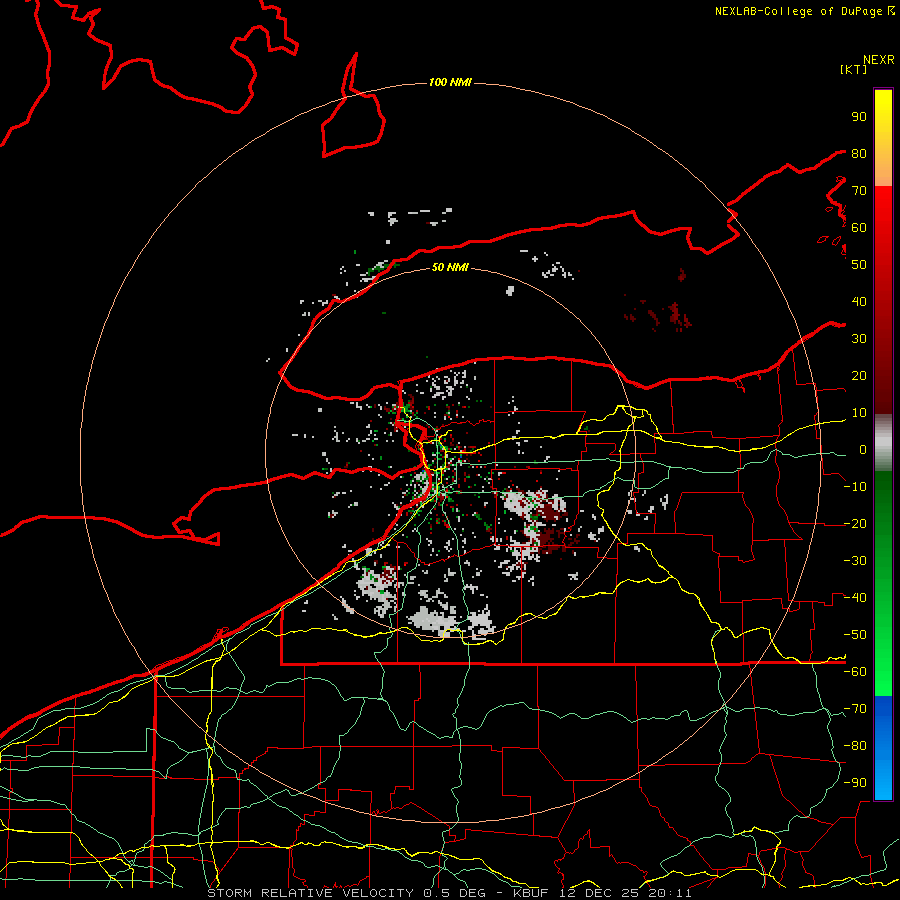Click the -80 scale value
900x900 pixels.
pyautogui.click(x=855, y=746)
